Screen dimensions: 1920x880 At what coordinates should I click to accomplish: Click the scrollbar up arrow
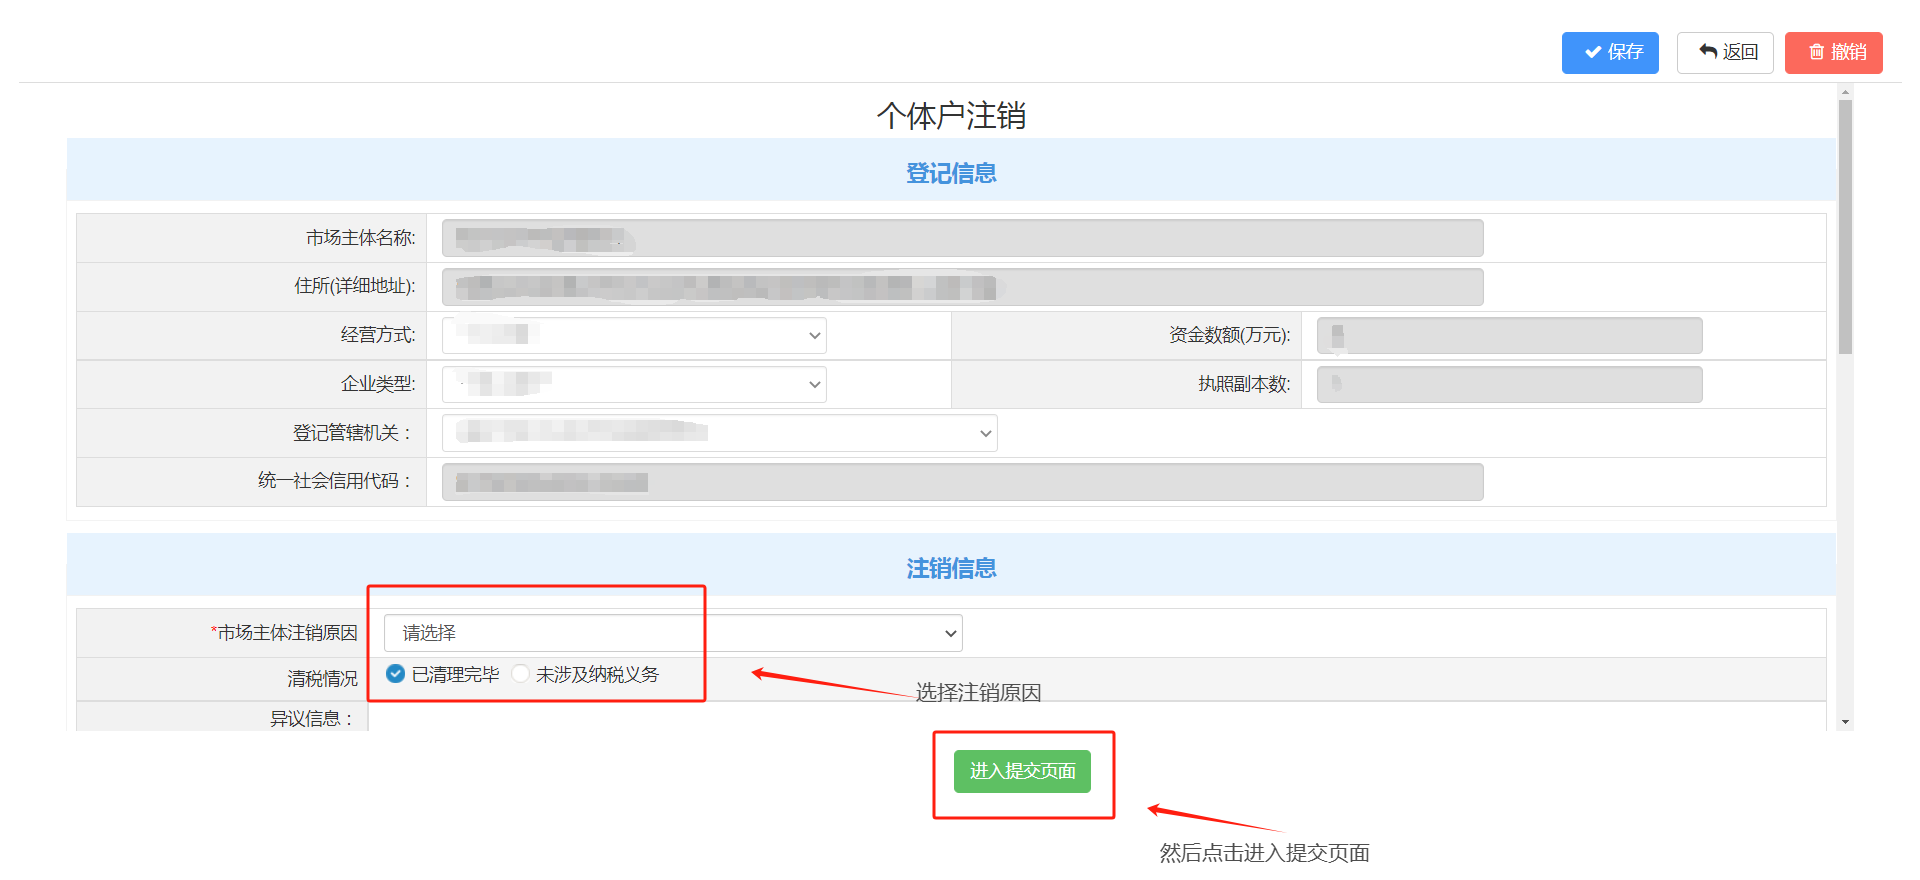1845,92
